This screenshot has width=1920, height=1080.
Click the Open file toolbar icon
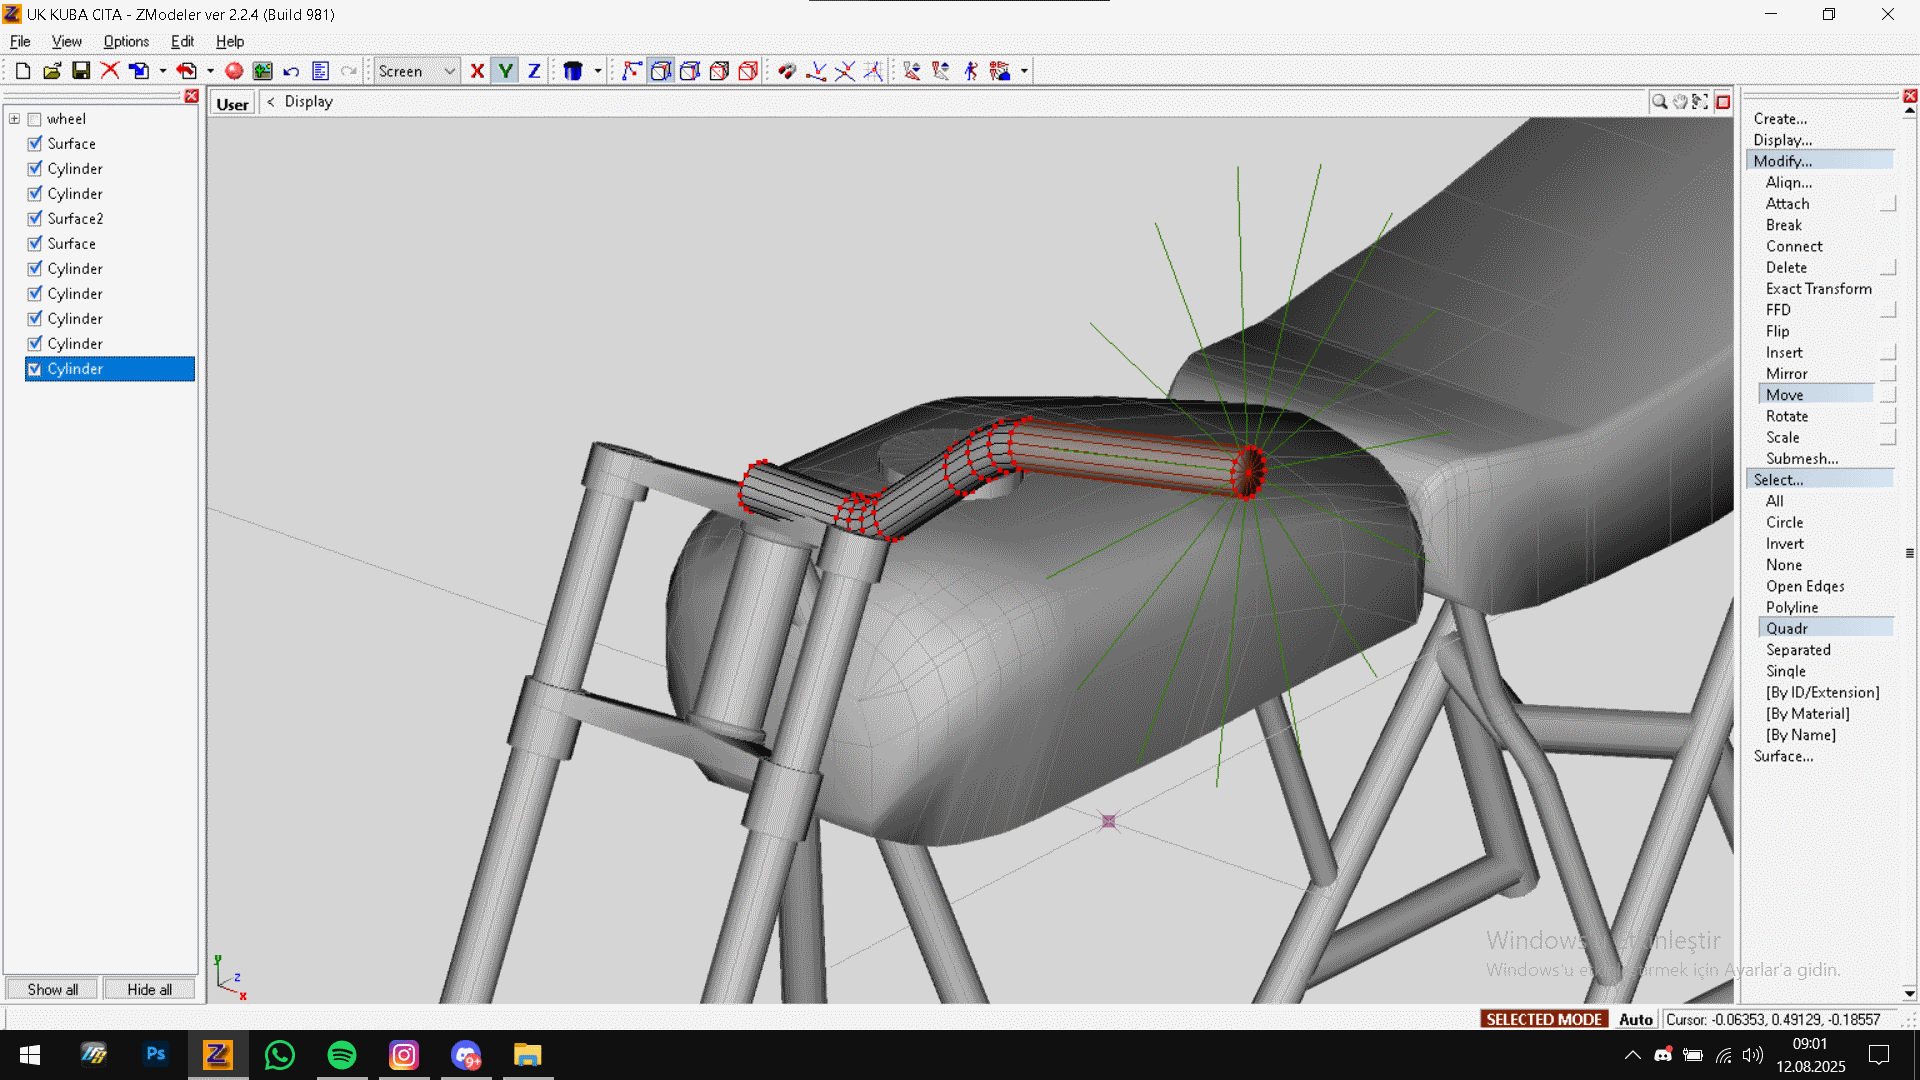pos(52,71)
